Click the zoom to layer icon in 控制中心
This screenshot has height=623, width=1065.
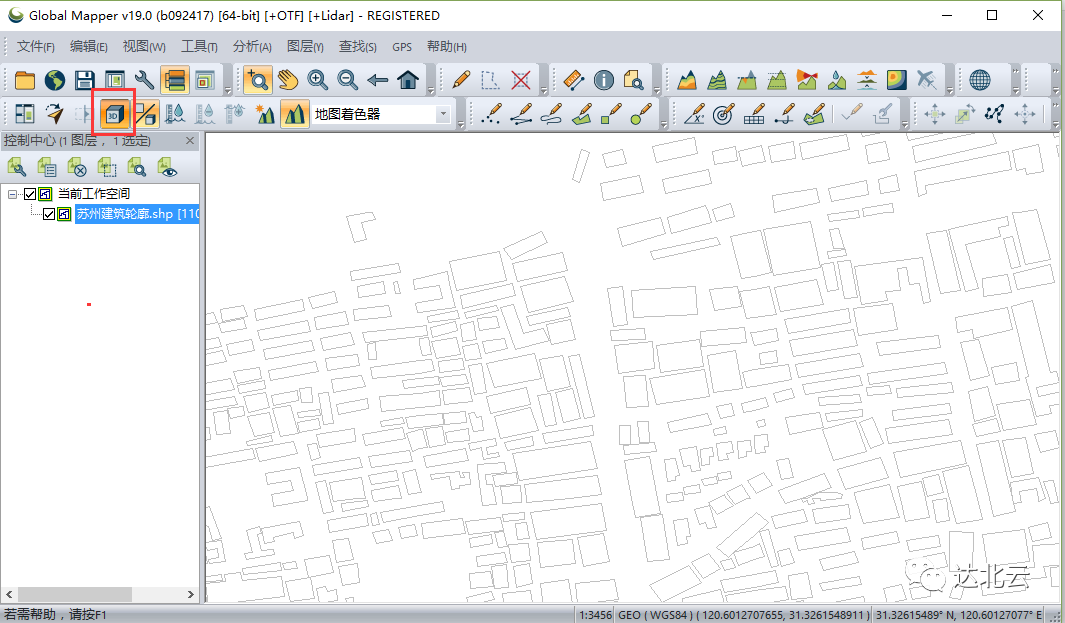tap(137, 166)
